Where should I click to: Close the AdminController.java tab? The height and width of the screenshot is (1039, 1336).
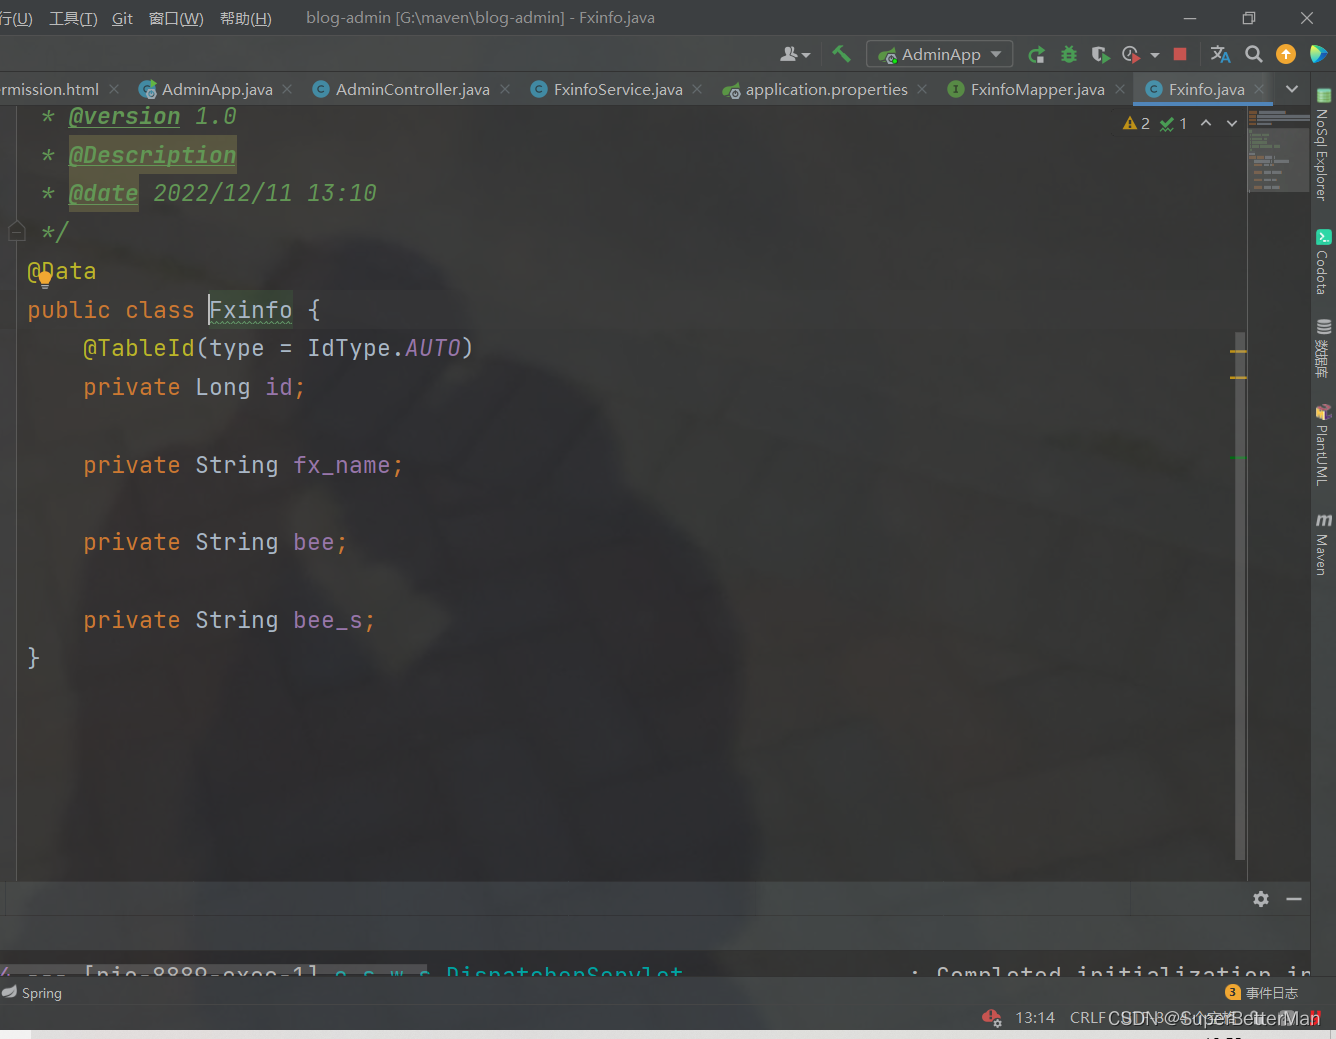click(x=505, y=89)
